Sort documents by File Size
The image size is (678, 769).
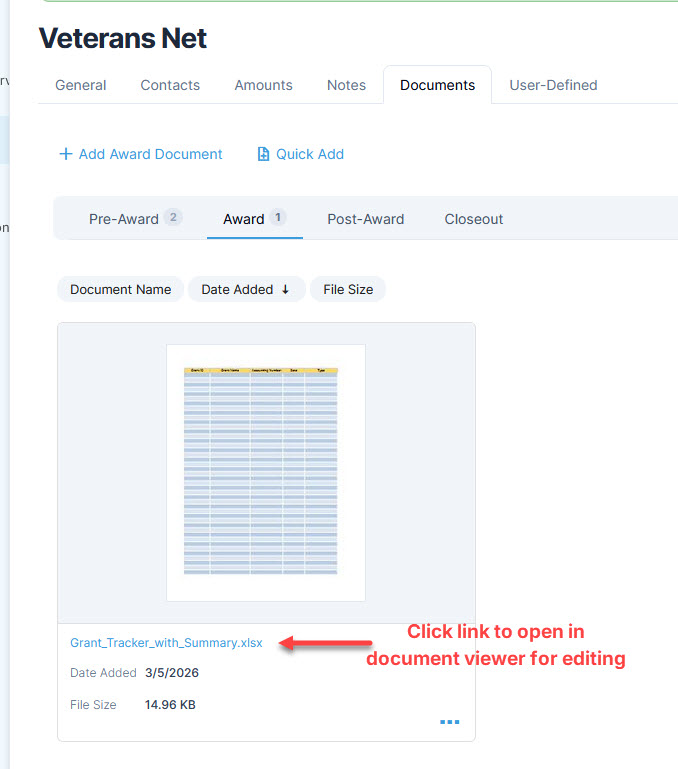pos(347,290)
